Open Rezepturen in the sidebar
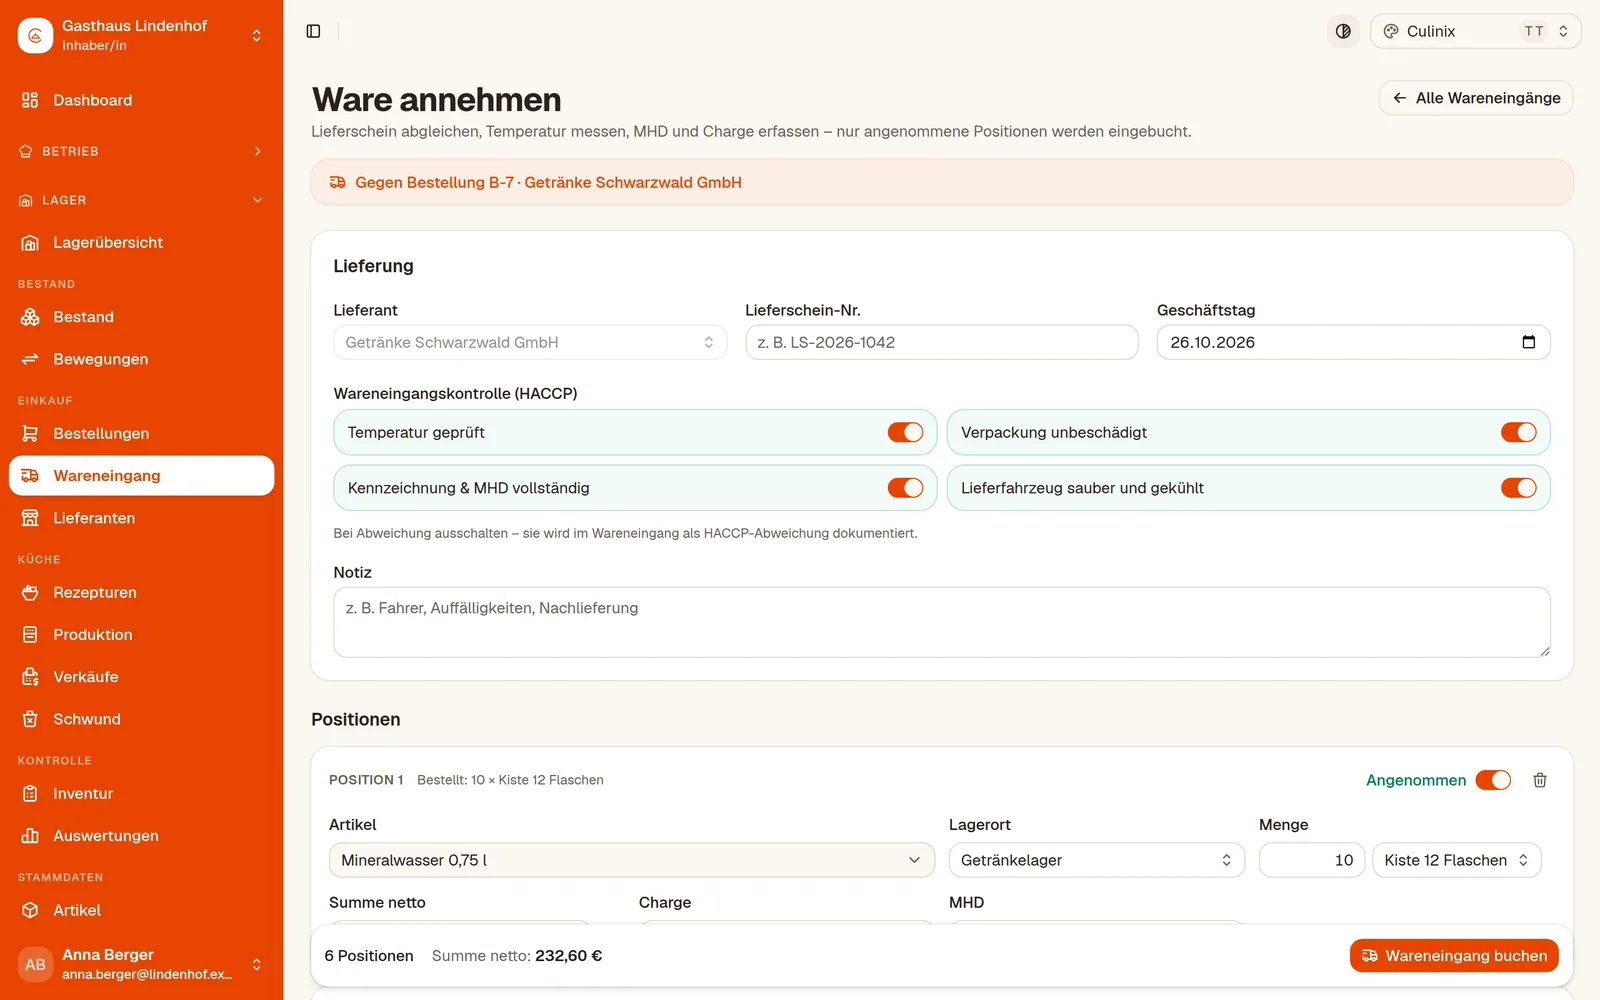 (x=141, y=592)
